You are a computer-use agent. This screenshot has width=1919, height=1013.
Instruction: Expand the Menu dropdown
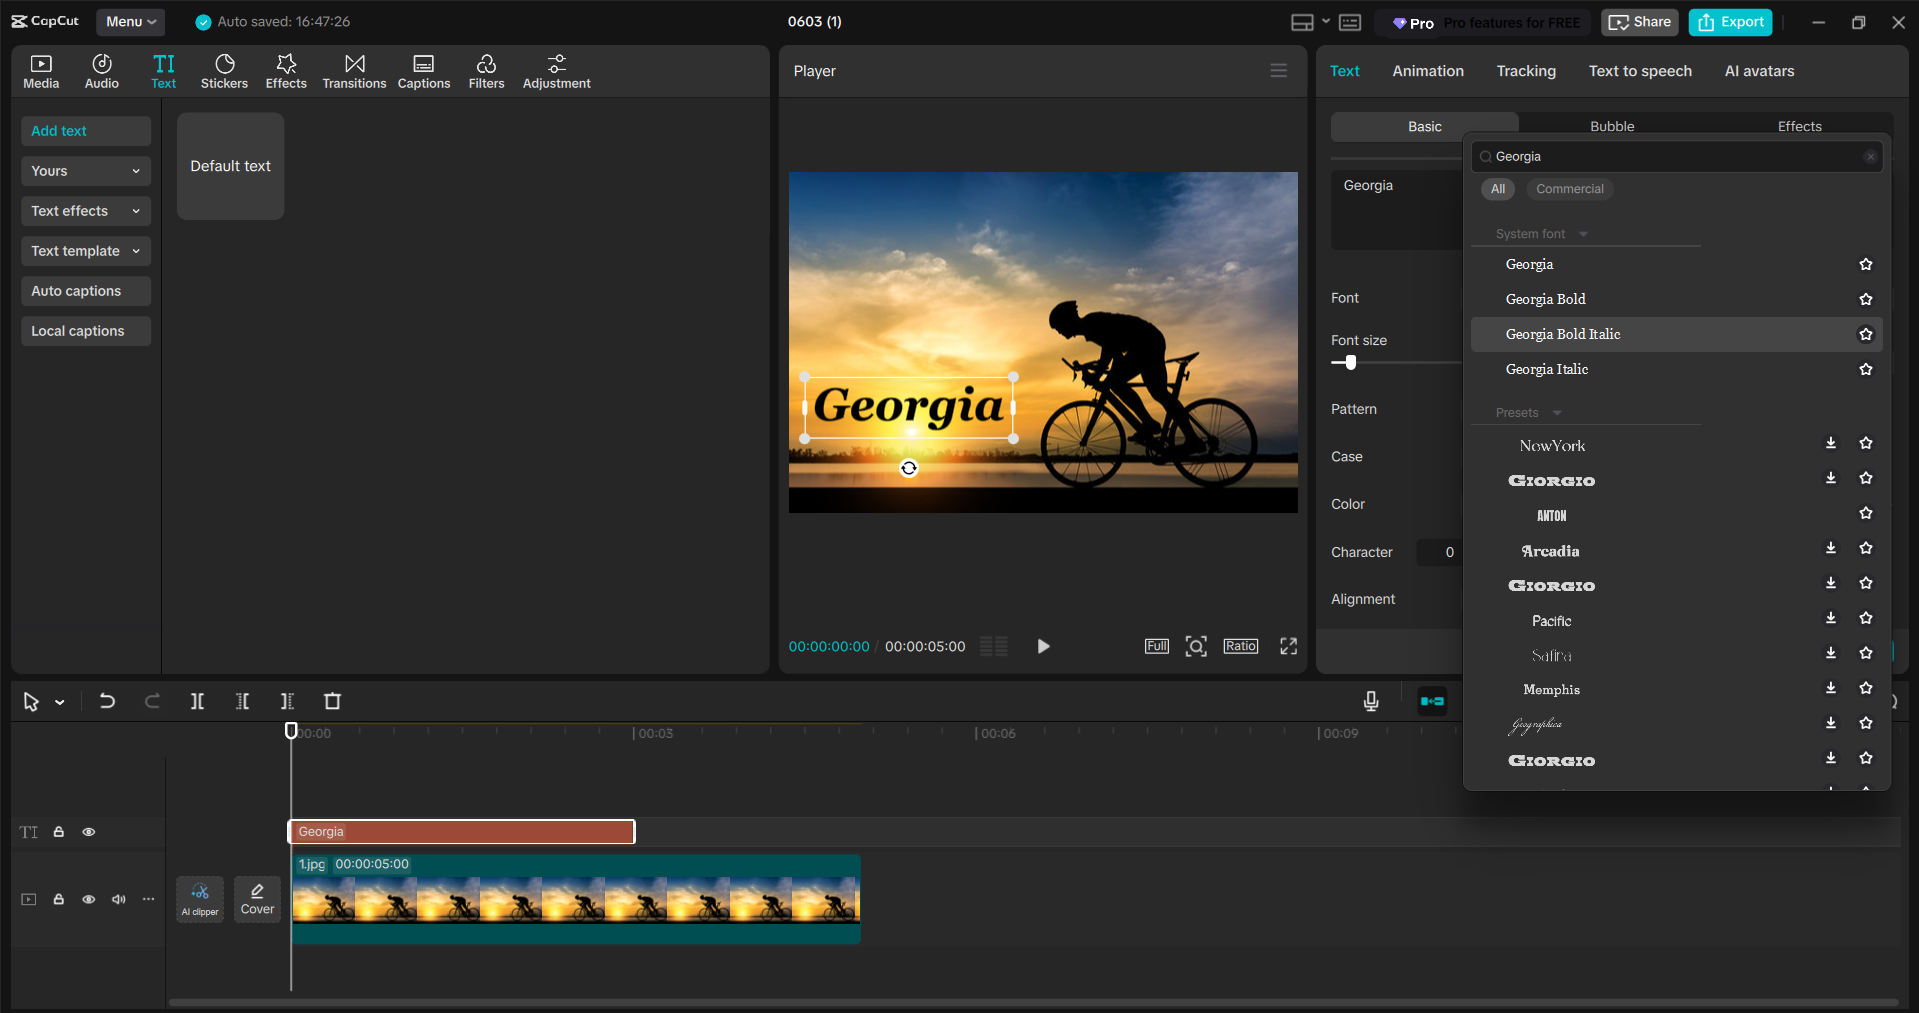coord(131,21)
